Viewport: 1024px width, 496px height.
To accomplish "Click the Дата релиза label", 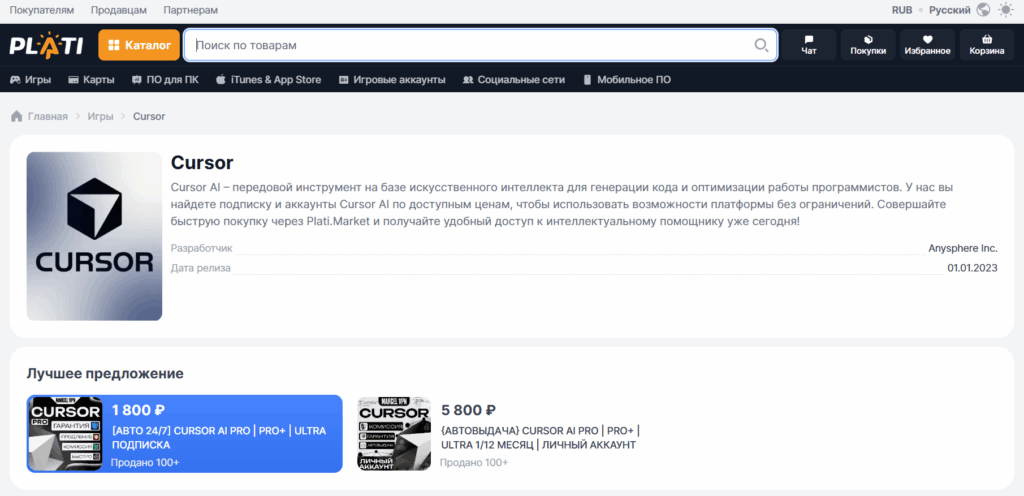I will [200, 268].
